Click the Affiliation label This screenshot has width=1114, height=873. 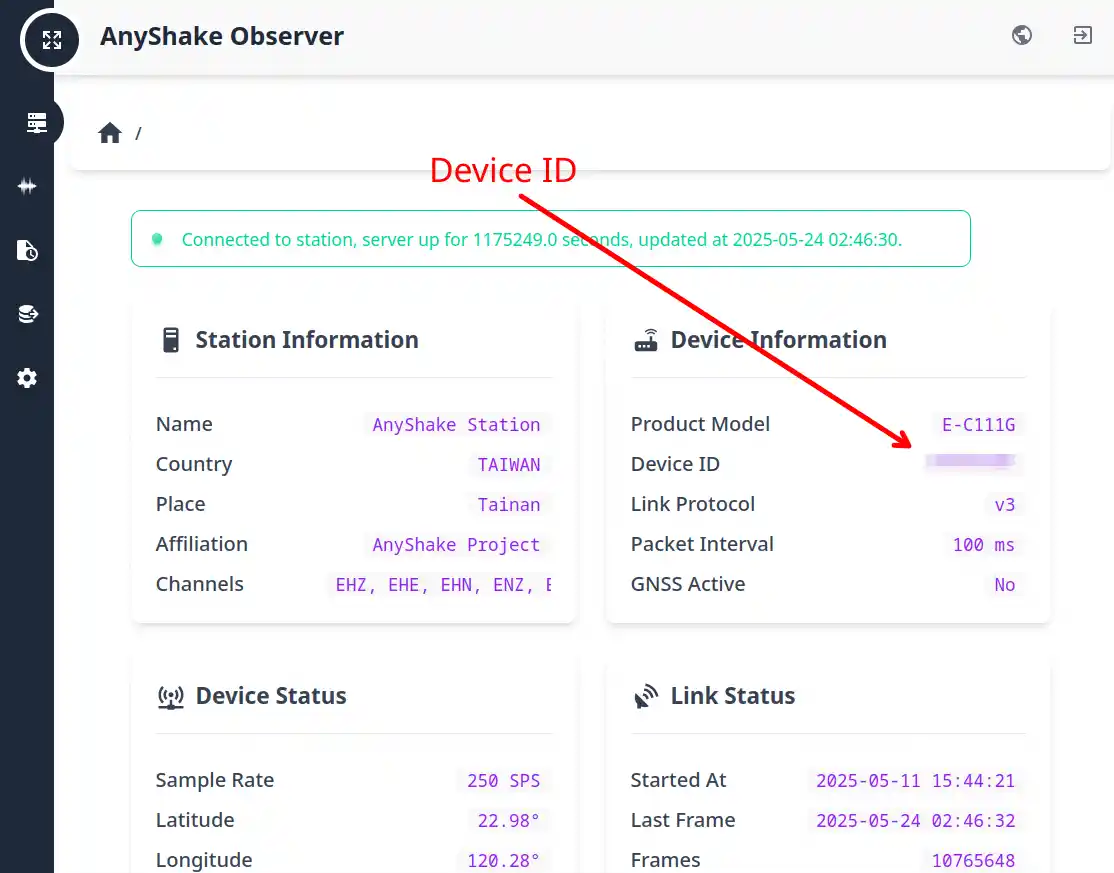202,544
